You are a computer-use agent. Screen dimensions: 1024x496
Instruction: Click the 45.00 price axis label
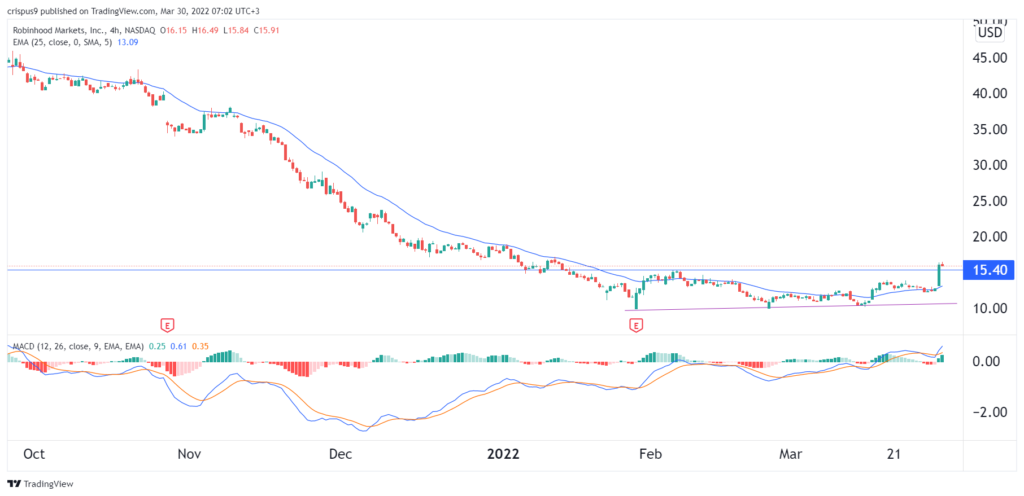coord(992,58)
